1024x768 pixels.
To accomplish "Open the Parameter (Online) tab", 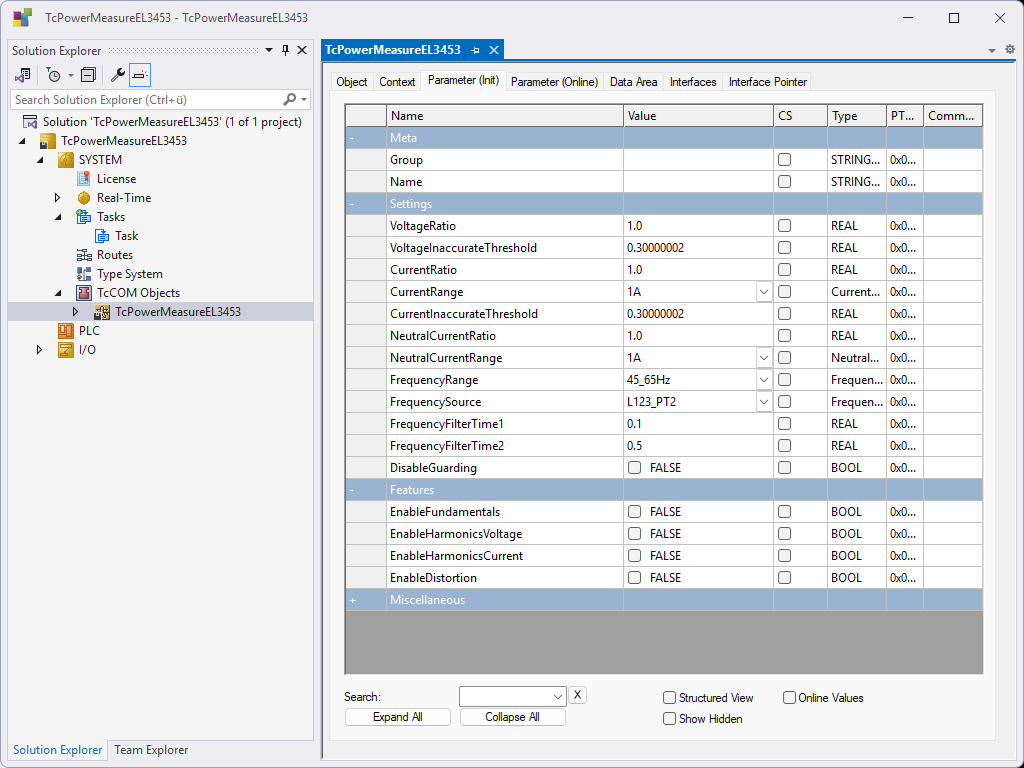I will [554, 82].
